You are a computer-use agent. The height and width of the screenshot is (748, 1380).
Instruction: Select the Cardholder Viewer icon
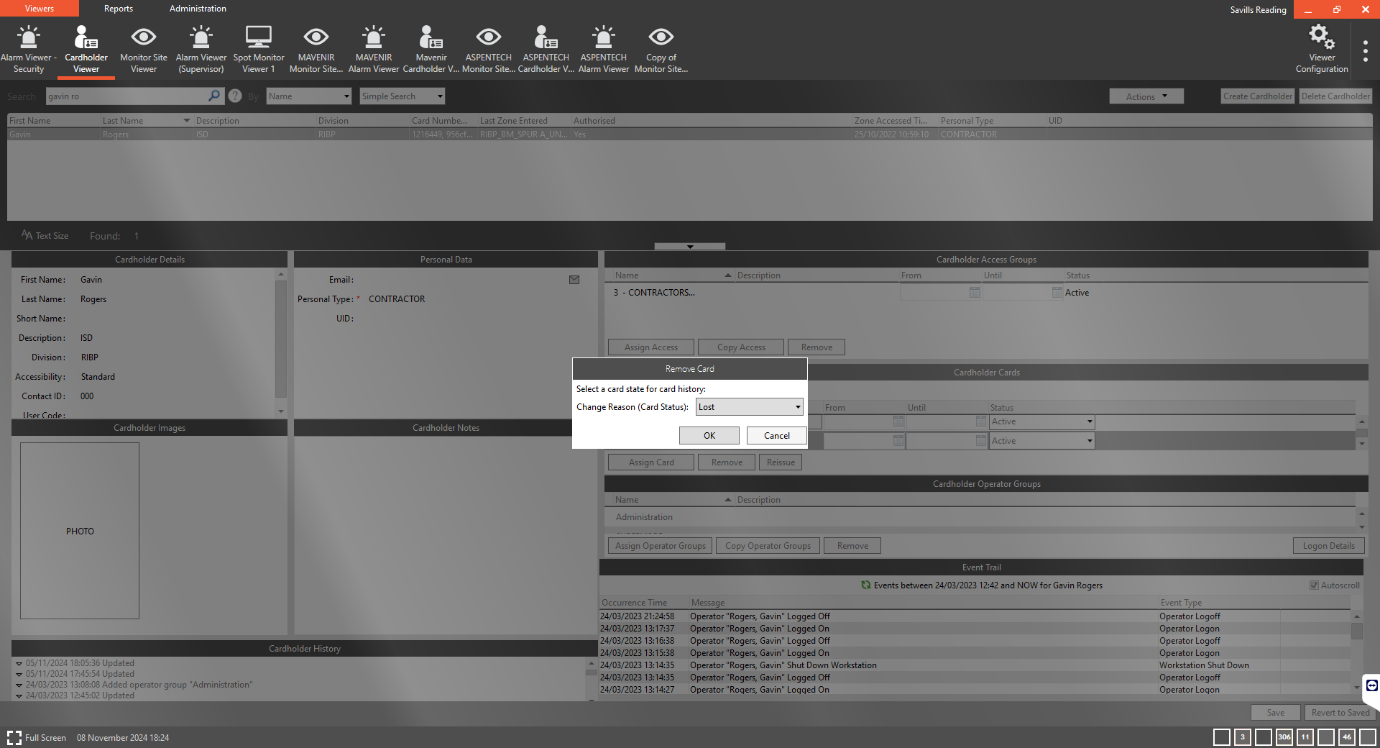(86, 50)
